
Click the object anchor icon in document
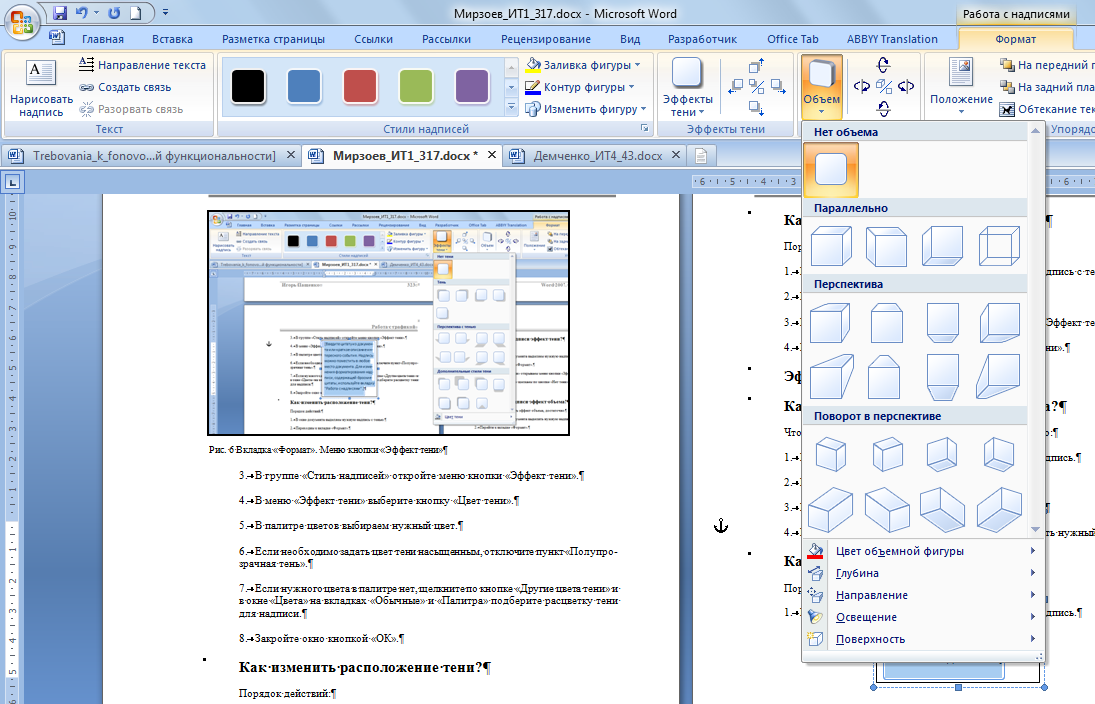pyautogui.click(x=721, y=526)
